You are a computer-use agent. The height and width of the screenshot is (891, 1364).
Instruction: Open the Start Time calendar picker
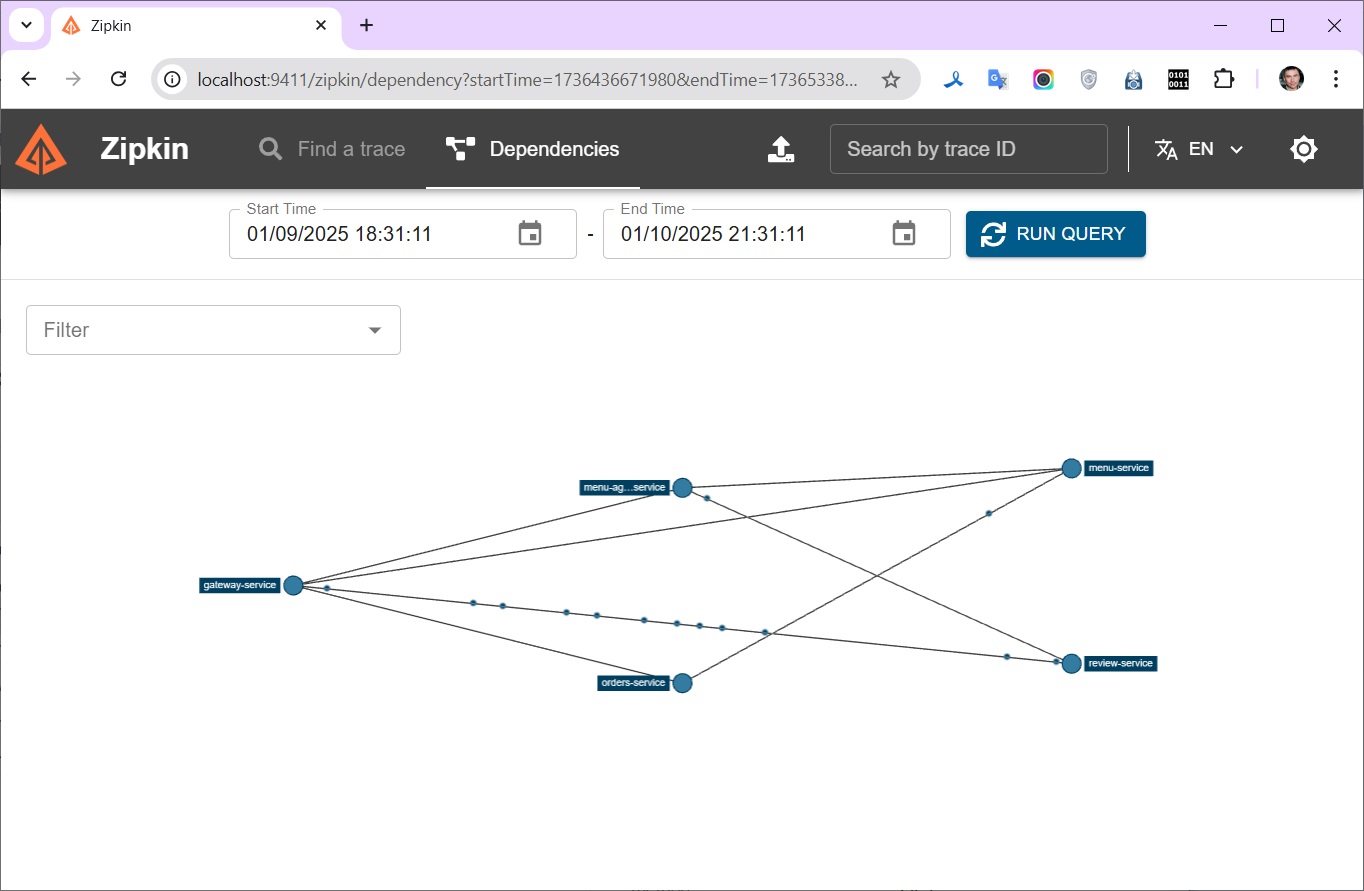click(529, 234)
